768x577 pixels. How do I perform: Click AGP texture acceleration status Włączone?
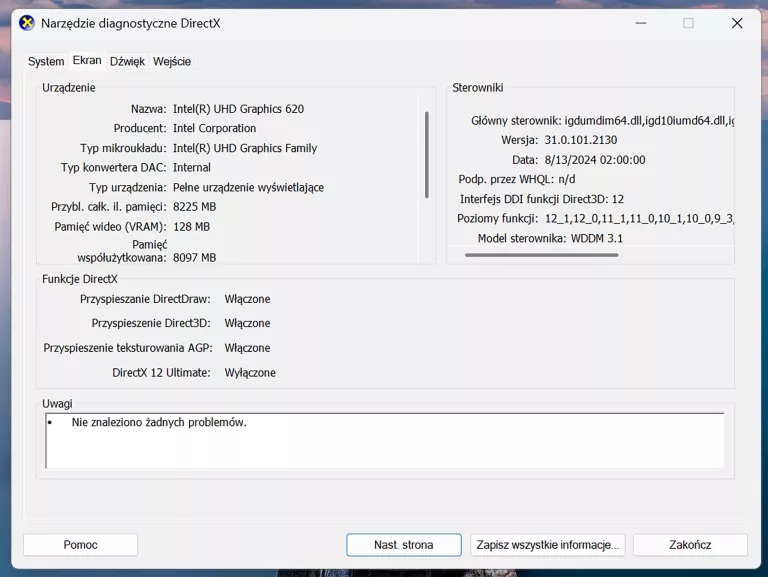tap(247, 348)
